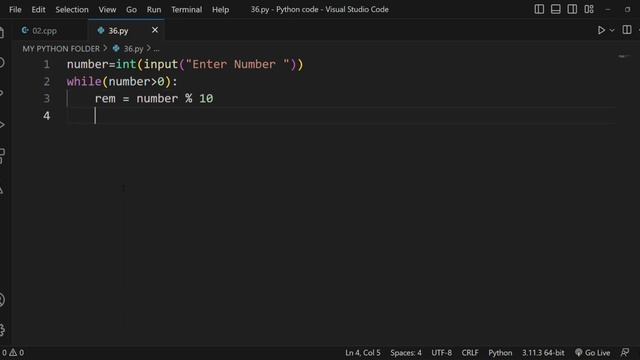Image resolution: width=640 pixels, height=360 pixels.
Task: Place cursor on rem variable in line 3
Action: click(105, 99)
